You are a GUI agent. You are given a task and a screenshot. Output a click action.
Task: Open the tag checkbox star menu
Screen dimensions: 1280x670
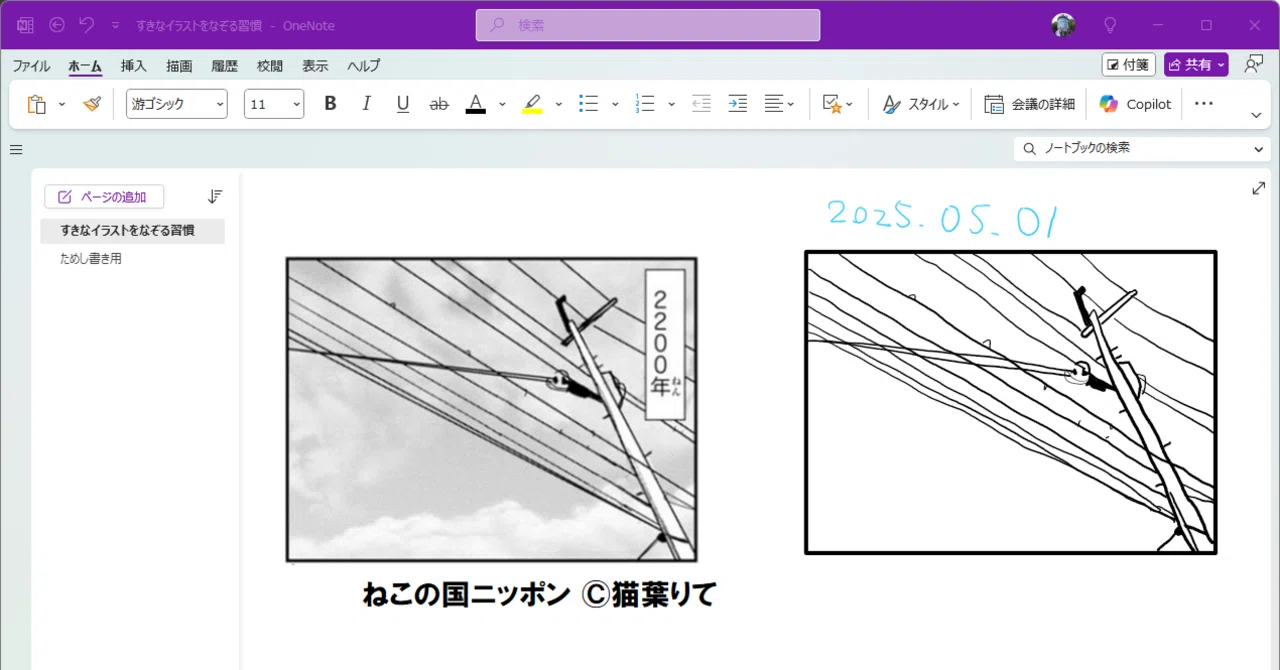[837, 104]
